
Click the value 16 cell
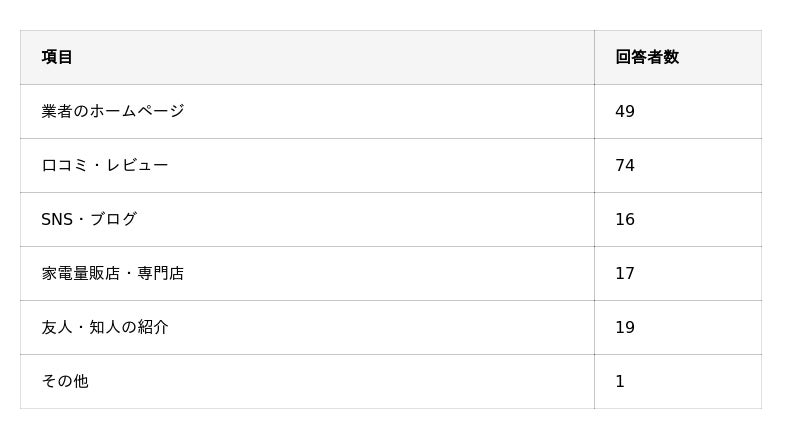[x=625, y=219]
